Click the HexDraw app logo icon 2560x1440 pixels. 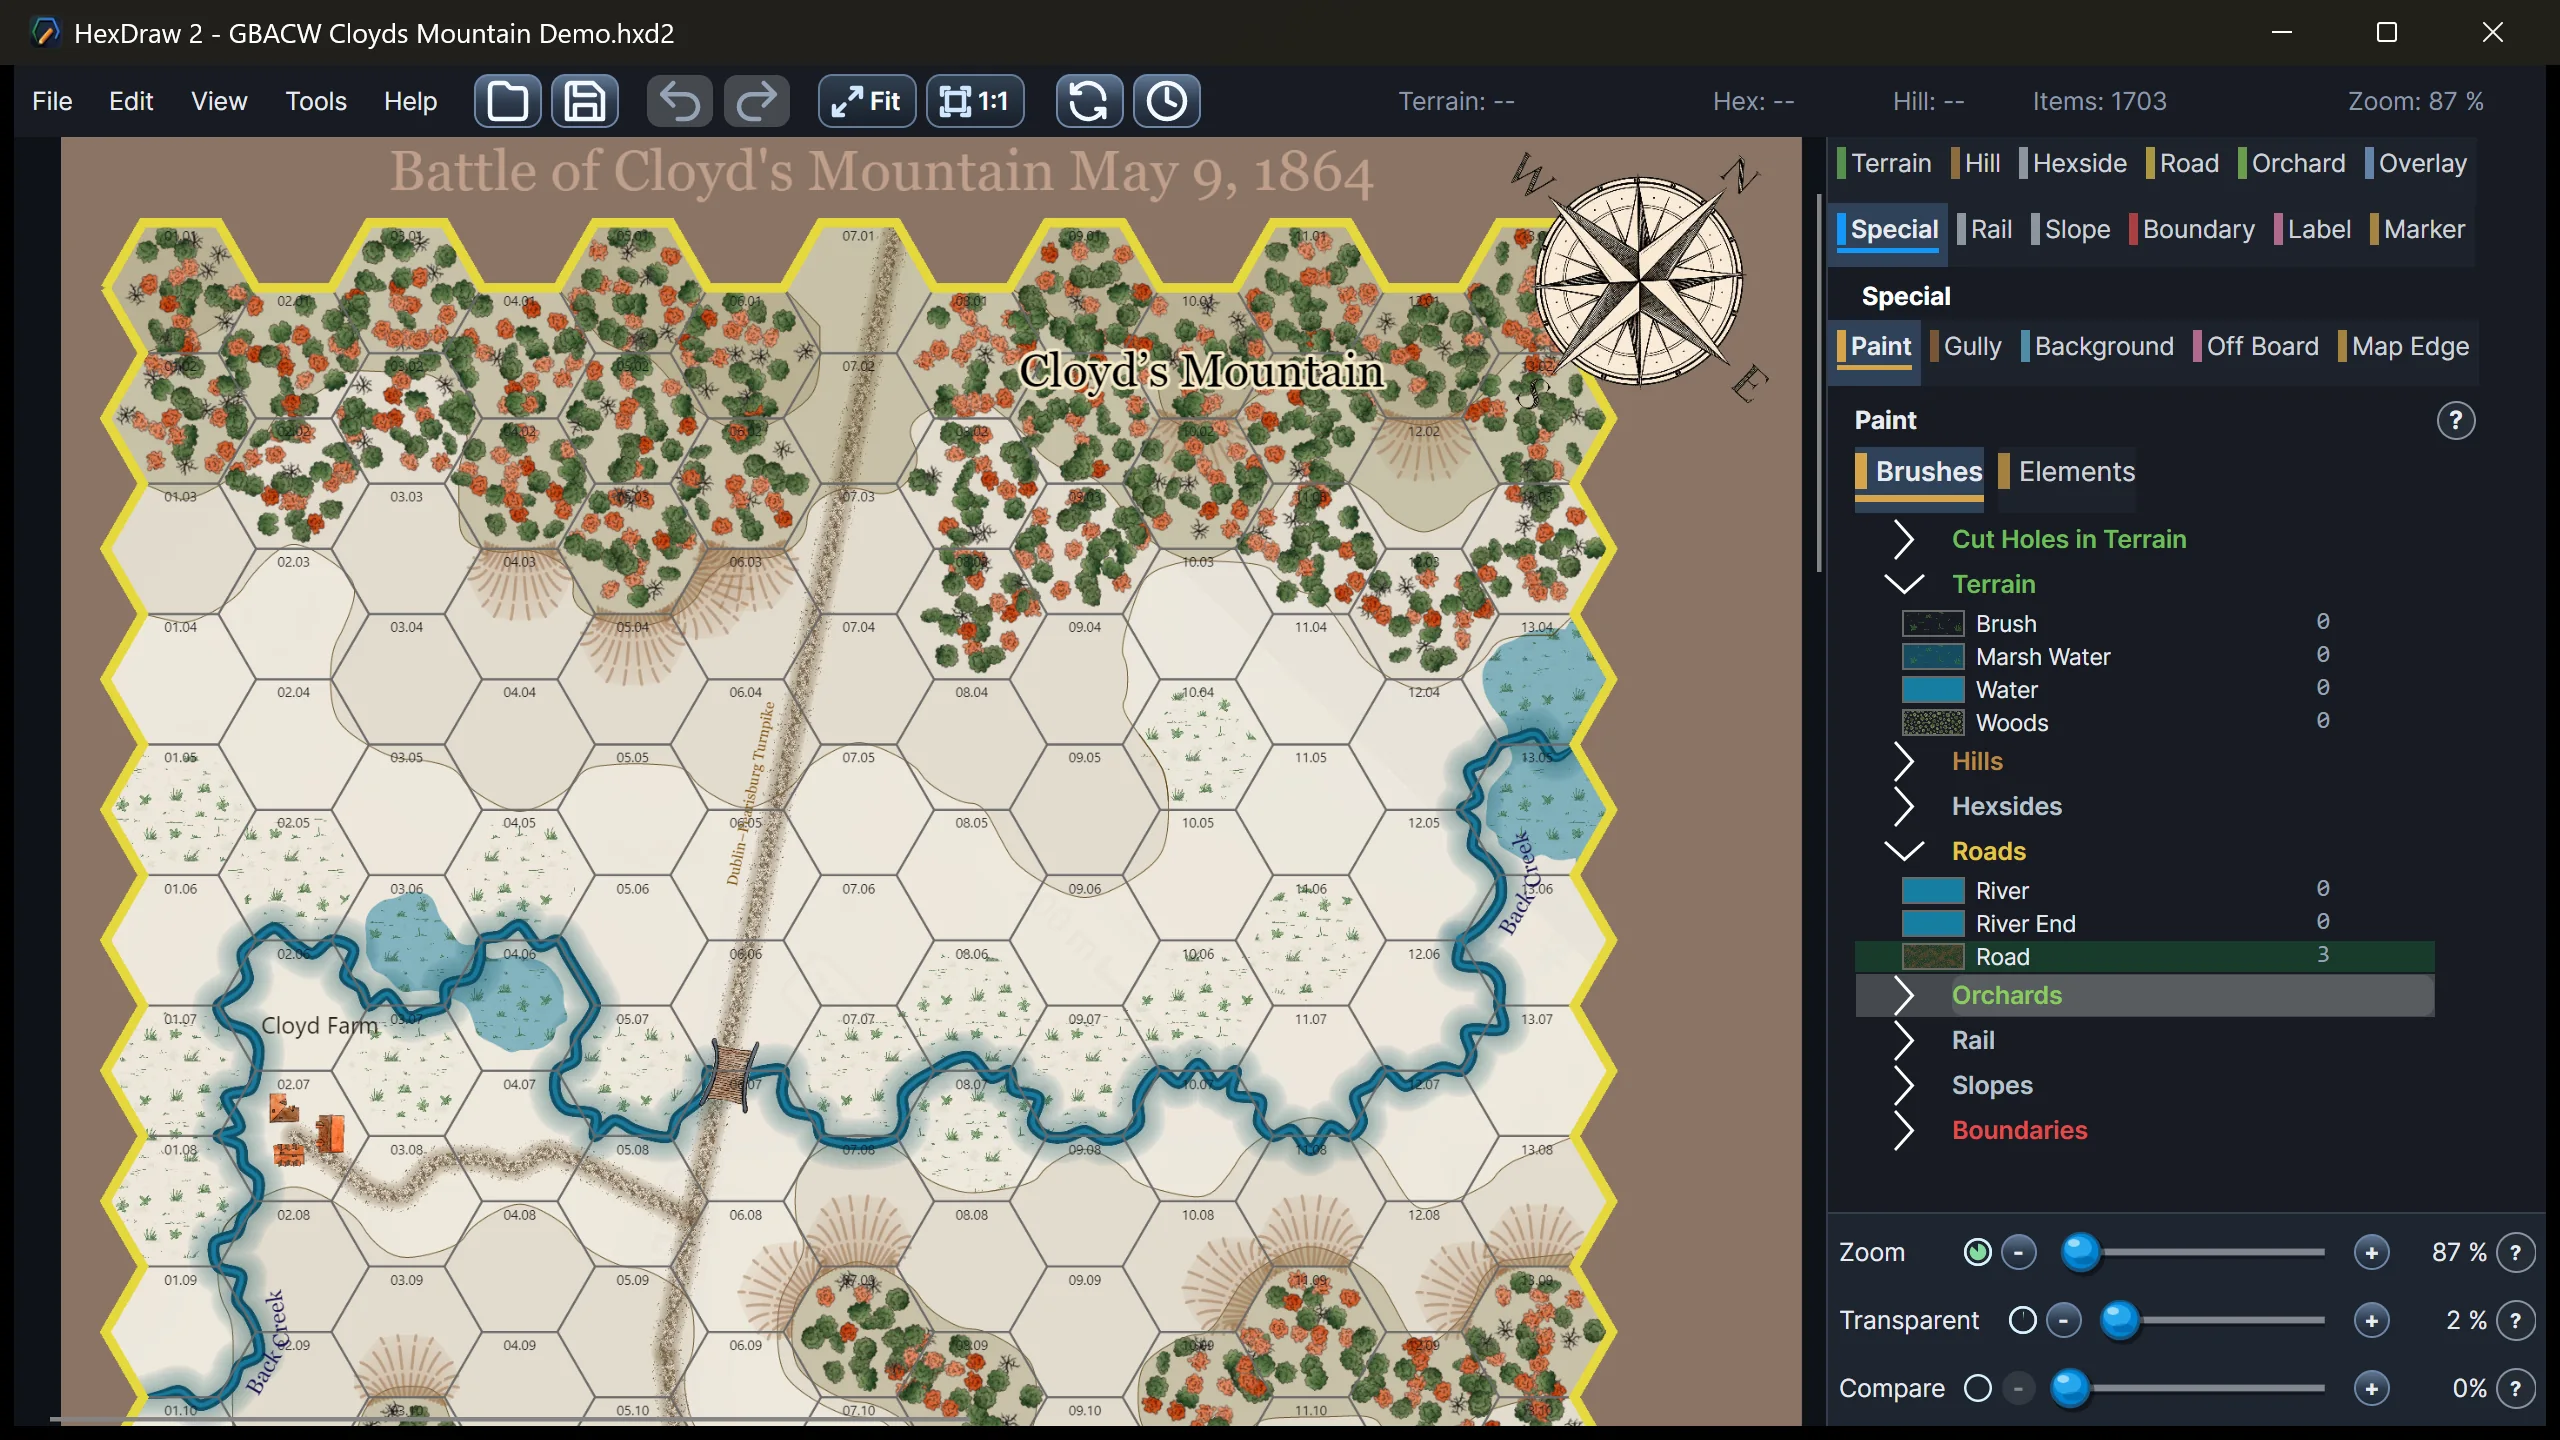[45, 32]
